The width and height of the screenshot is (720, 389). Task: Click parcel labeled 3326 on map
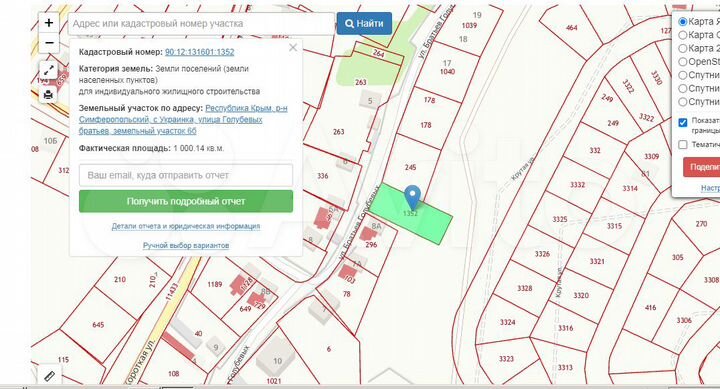point(542,254)
